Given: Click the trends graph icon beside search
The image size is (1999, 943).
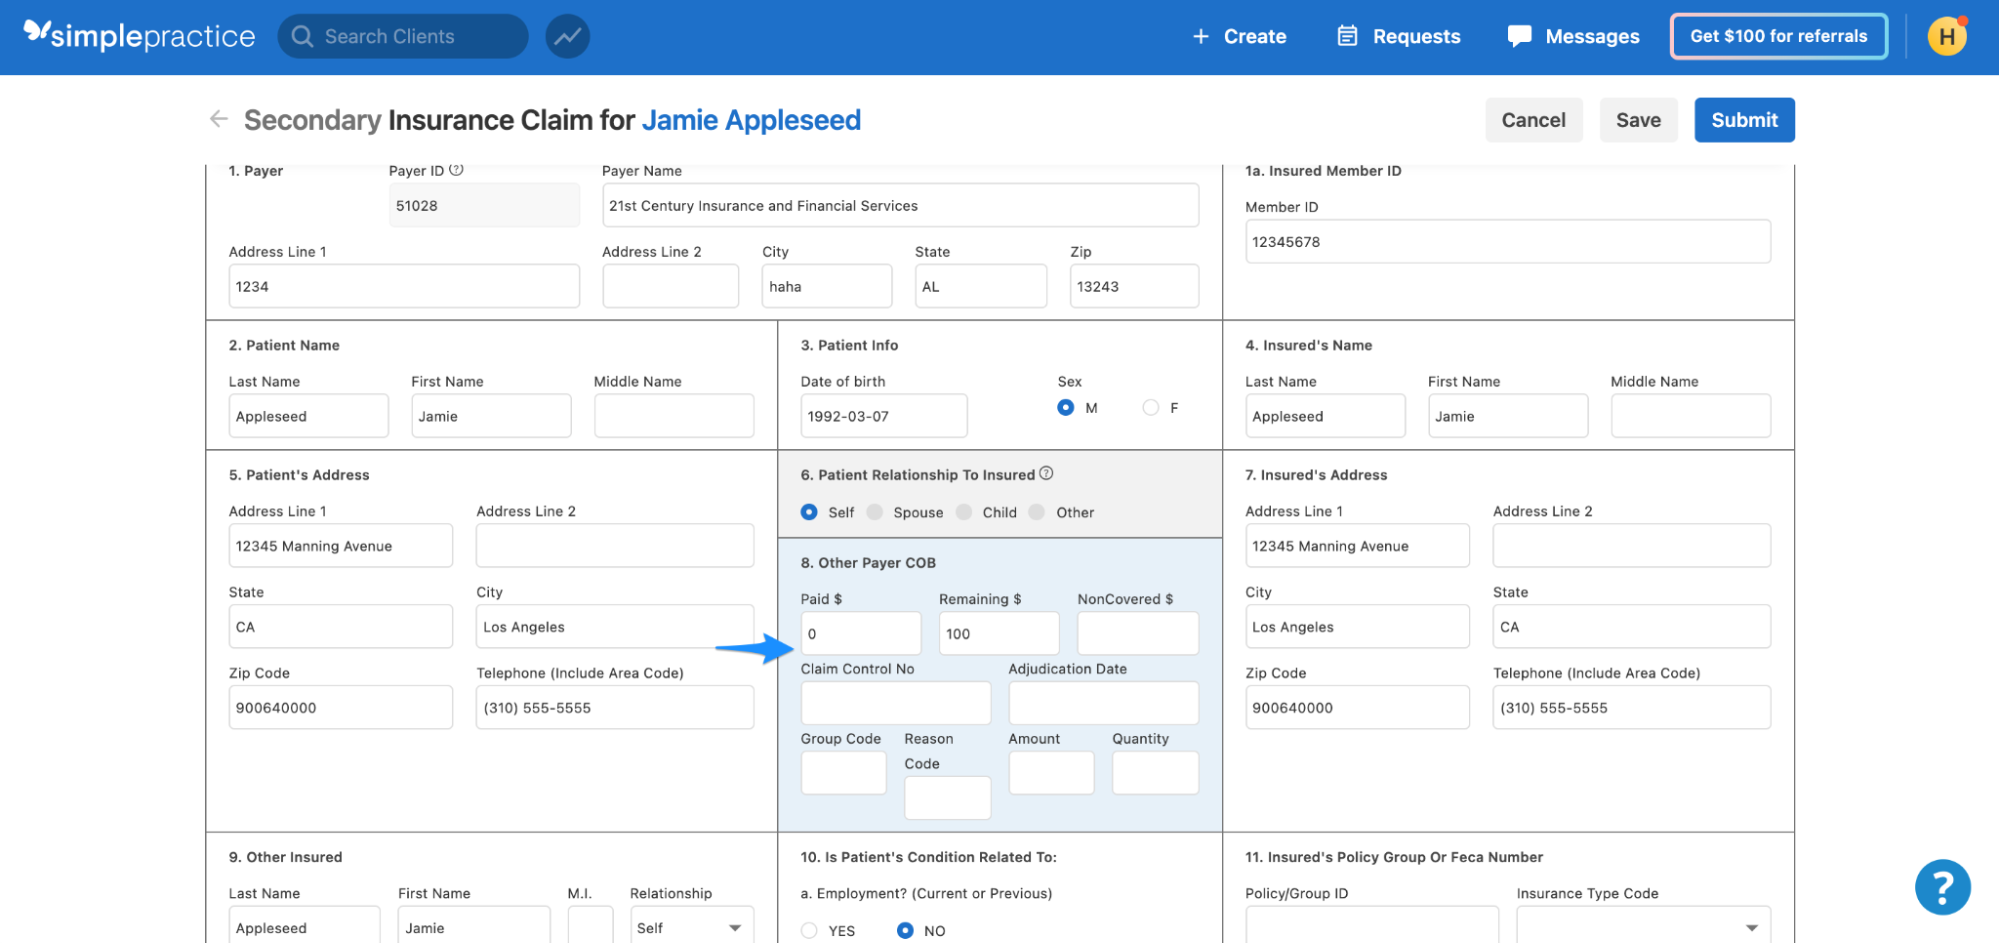Looking at the screenshot, I should 567,36.
